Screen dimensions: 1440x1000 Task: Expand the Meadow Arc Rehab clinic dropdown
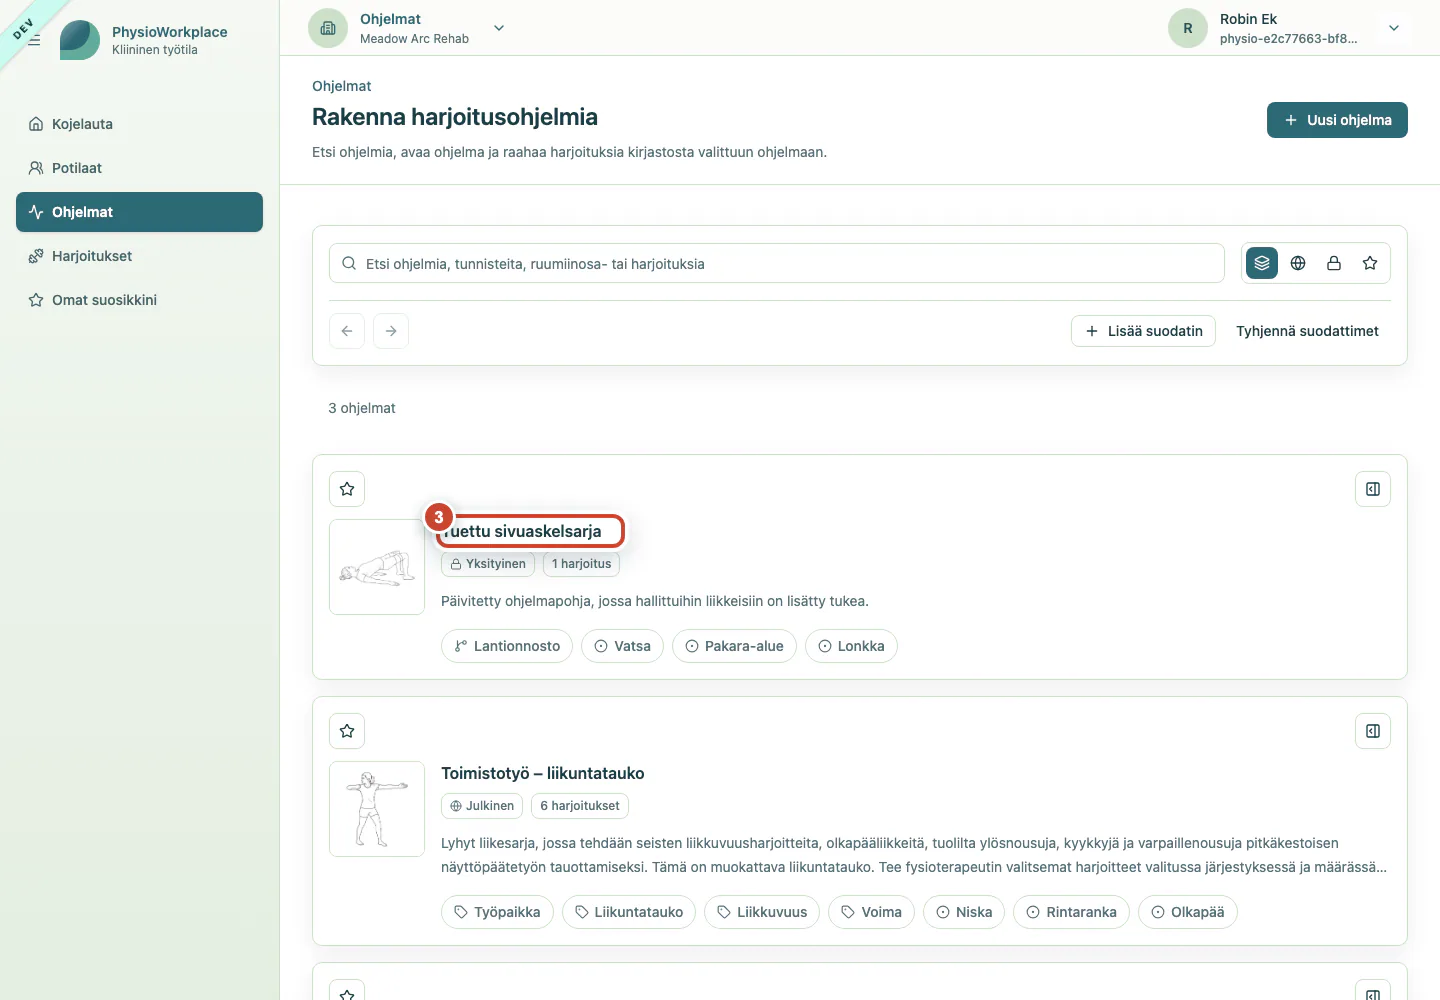499,28
